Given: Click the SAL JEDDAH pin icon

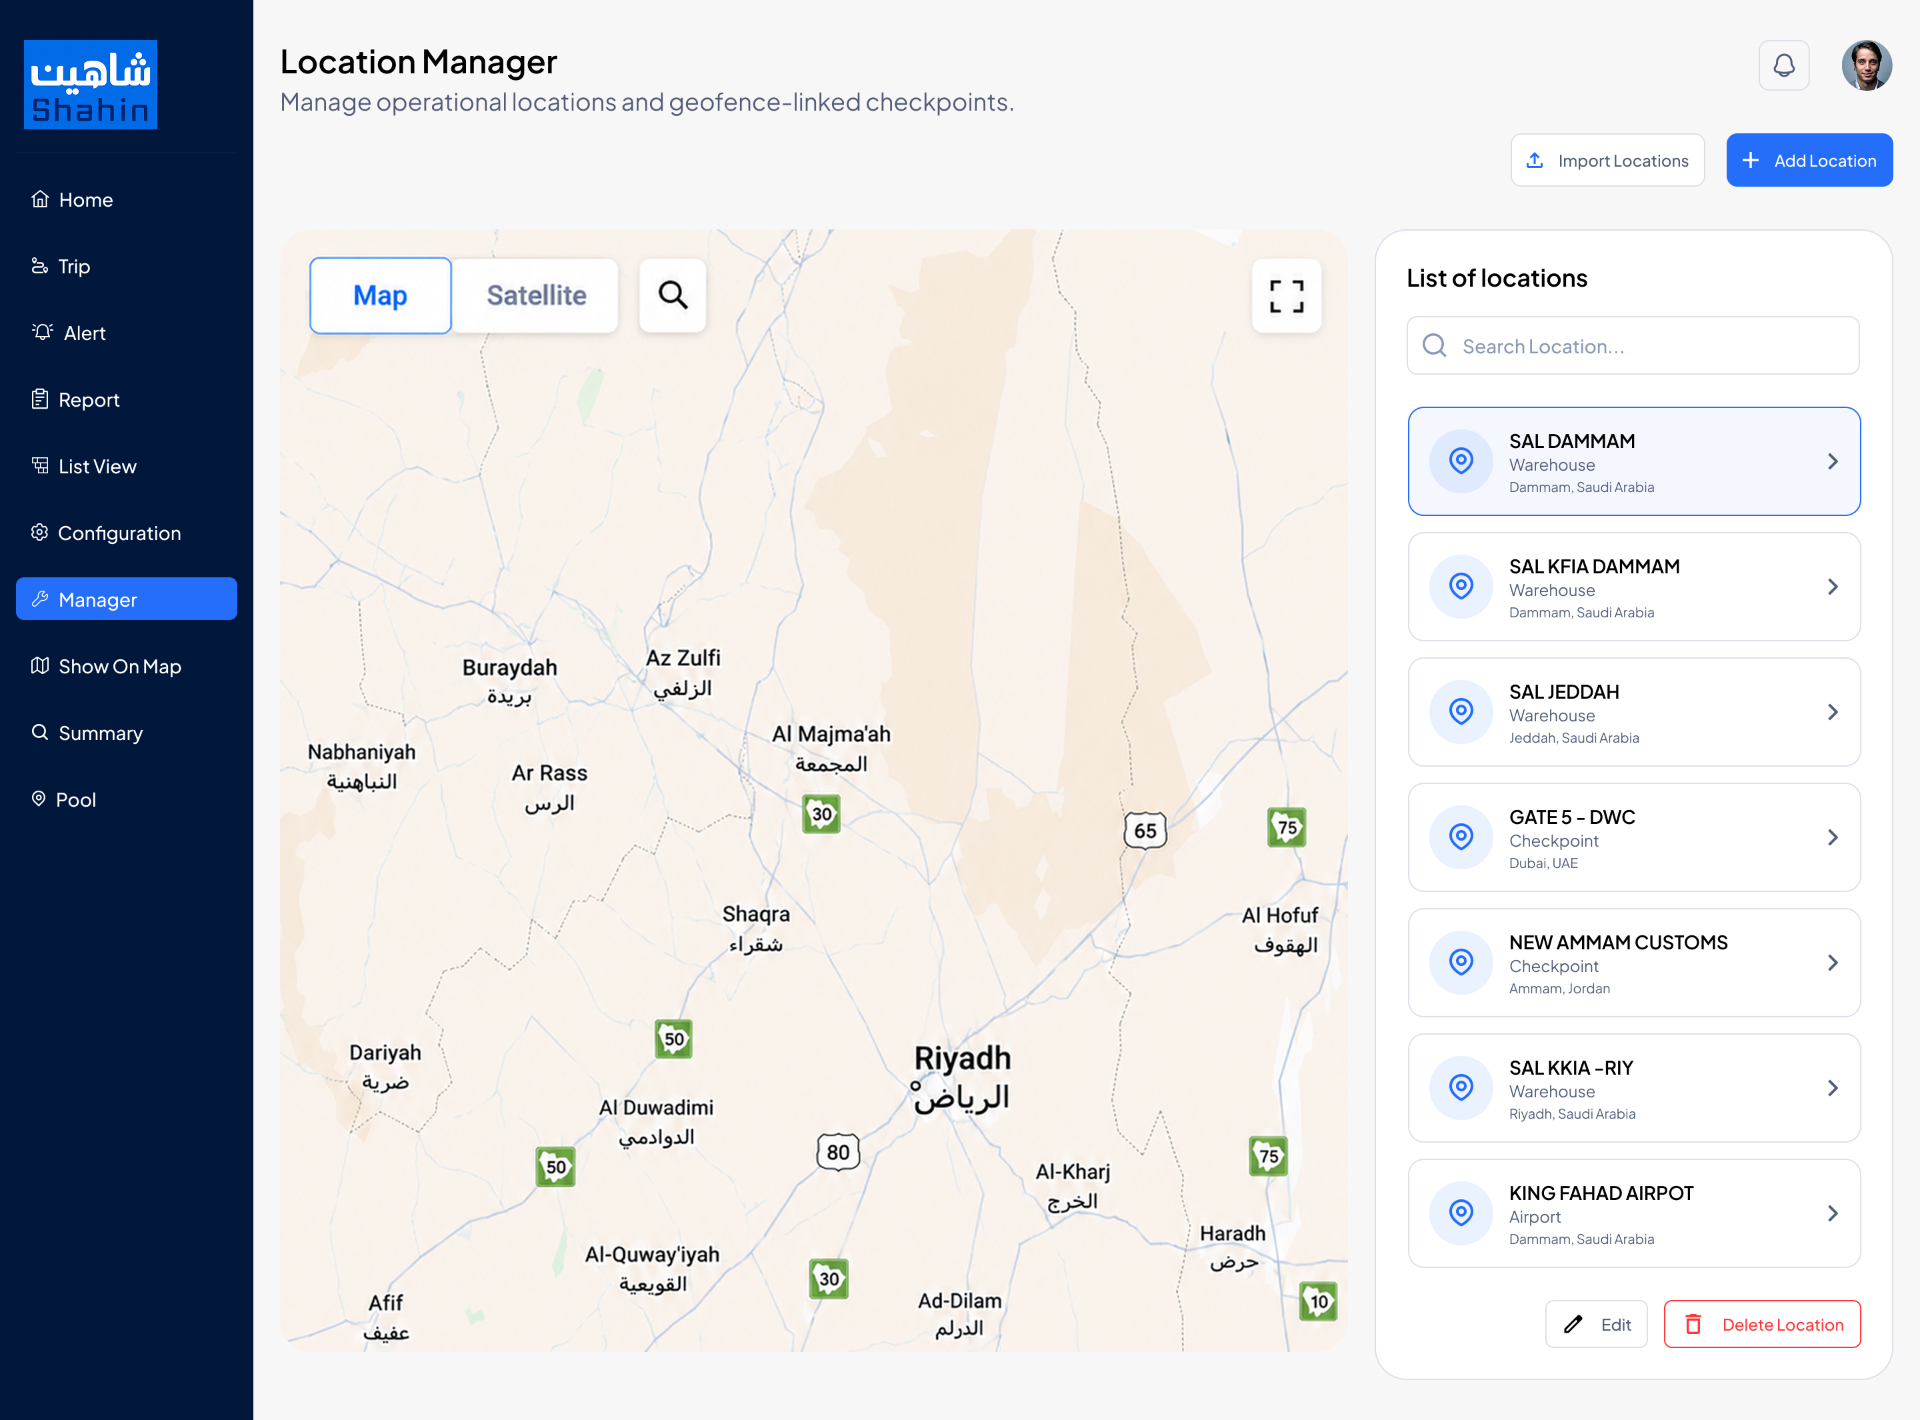Looking at the screenshot, I should [x=1461, y=712].
